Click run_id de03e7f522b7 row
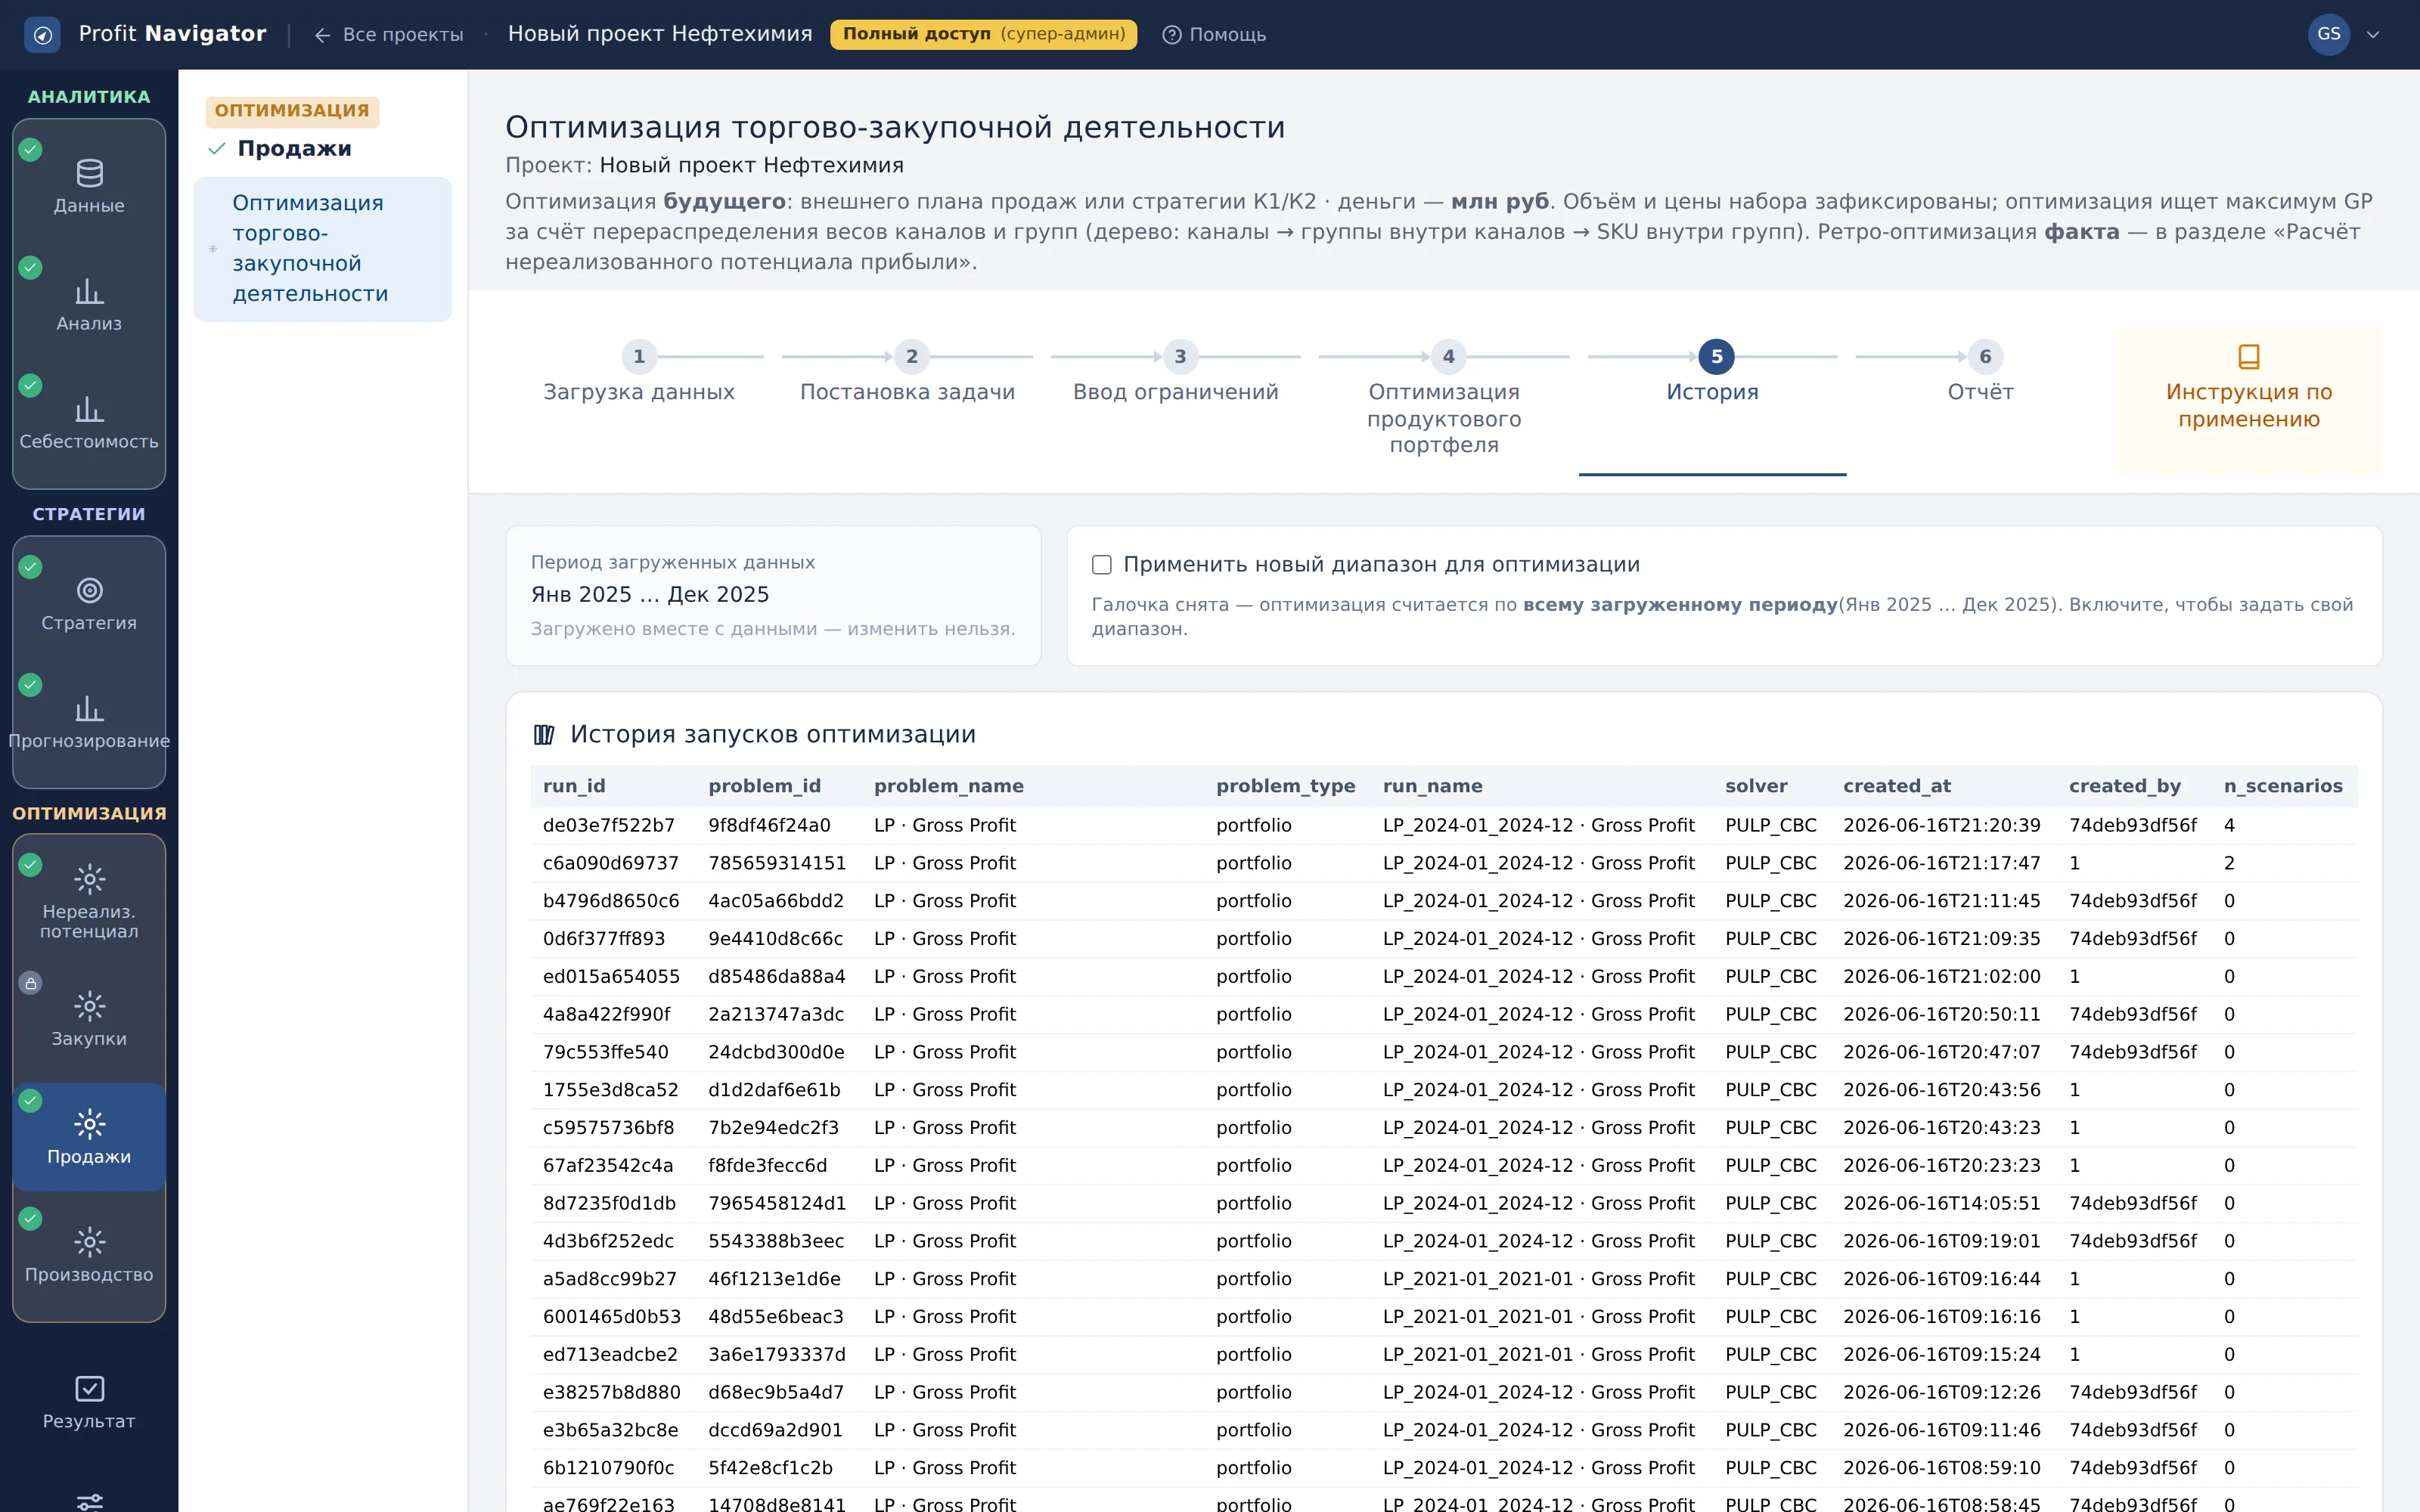Image resolution: width=2420 pixels, height=1512 pixels. (x=1443, y=826)
